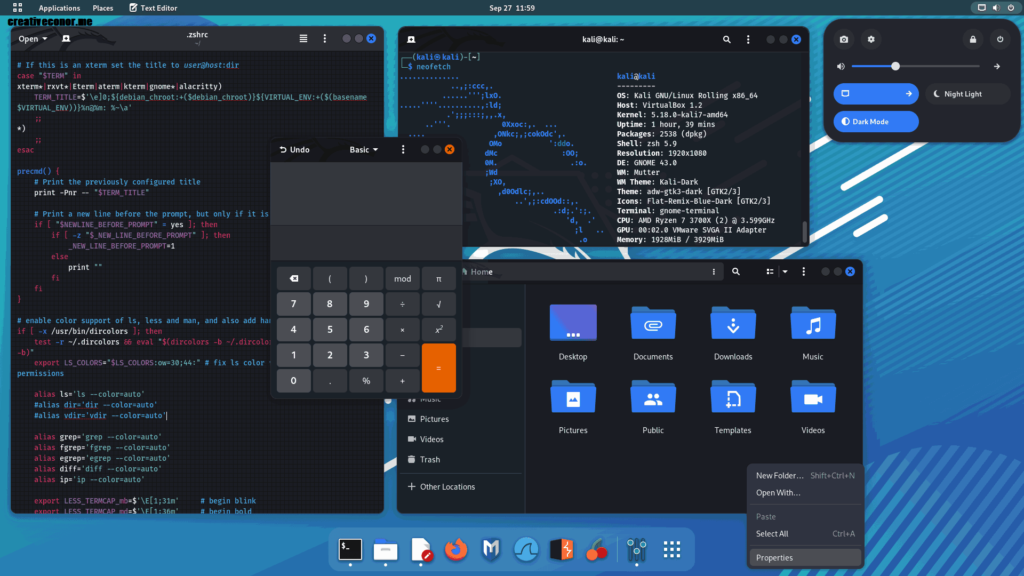The image size is (1024, 576).
Task: Click terminal window scrollbar
Action: coord(805,231)
